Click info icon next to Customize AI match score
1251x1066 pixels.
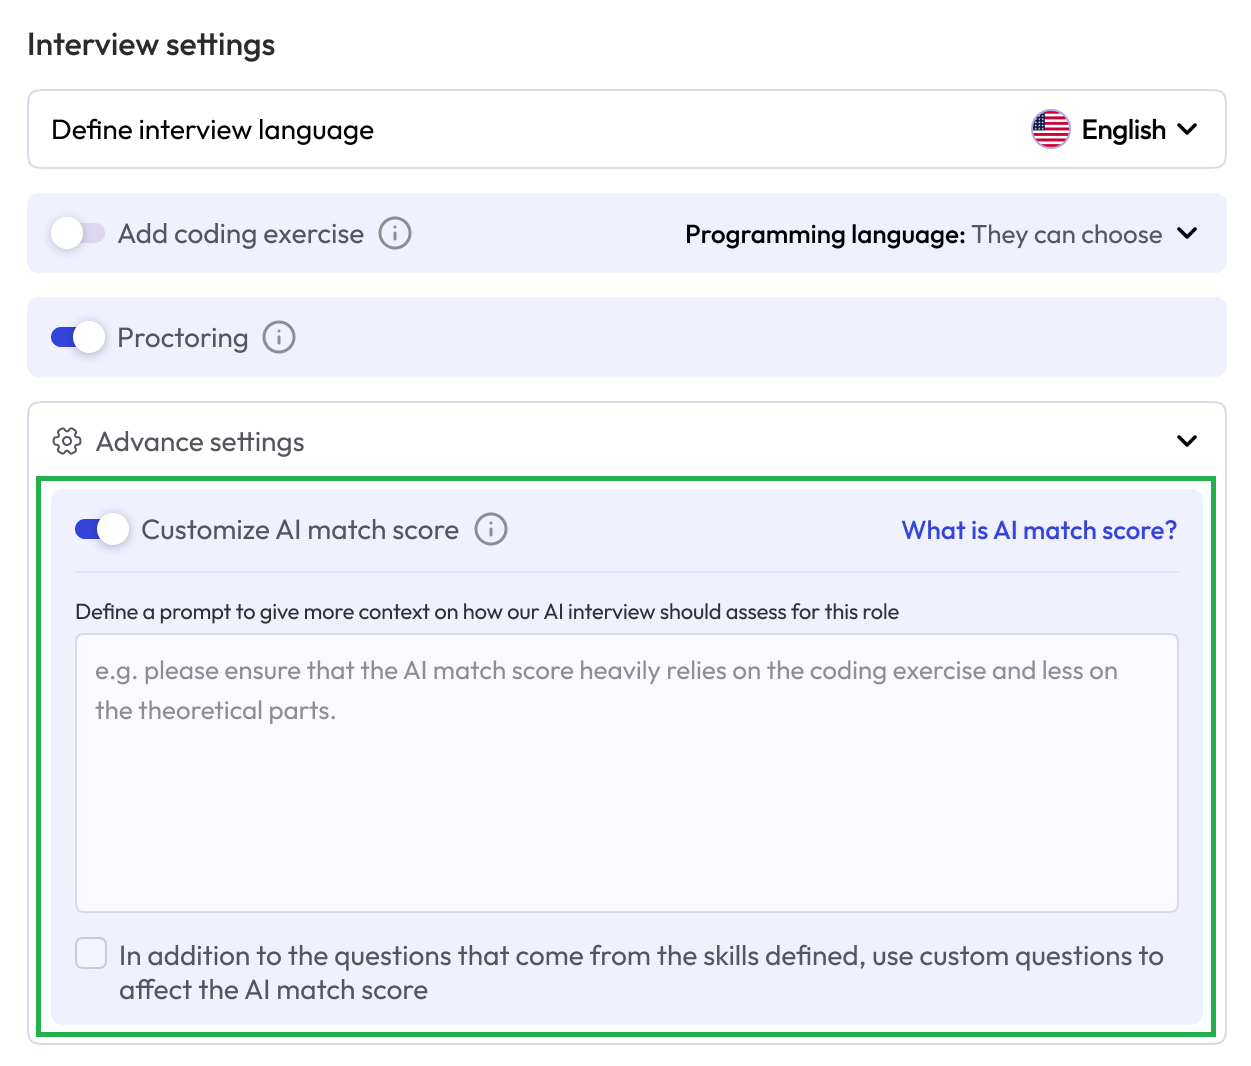[x=491, y=530]
